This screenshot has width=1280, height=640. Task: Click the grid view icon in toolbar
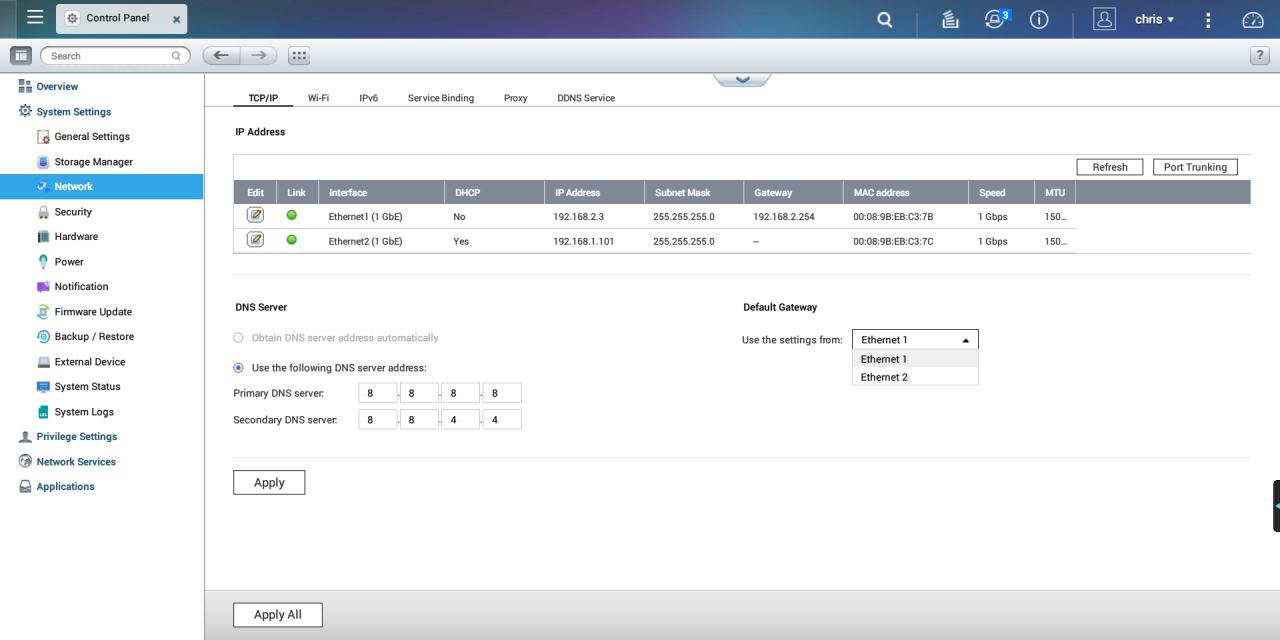(298, 56)
